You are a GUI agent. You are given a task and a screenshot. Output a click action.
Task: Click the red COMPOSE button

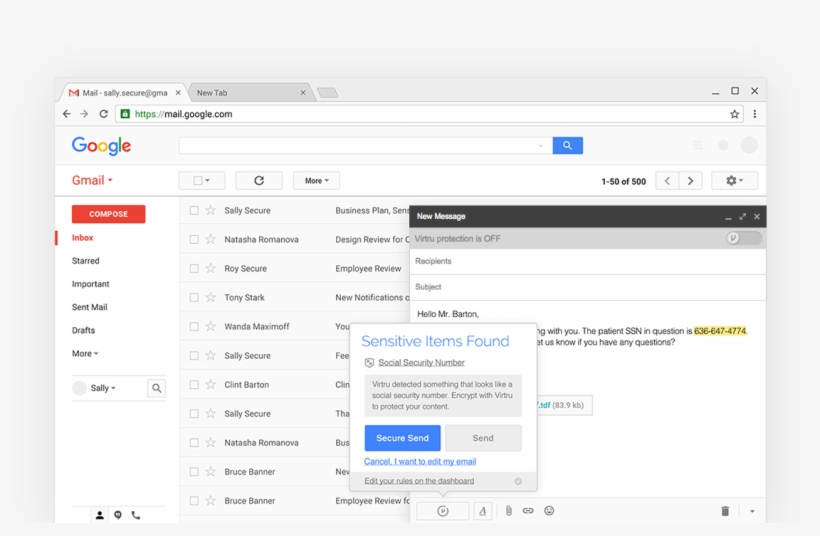[108, 214]
